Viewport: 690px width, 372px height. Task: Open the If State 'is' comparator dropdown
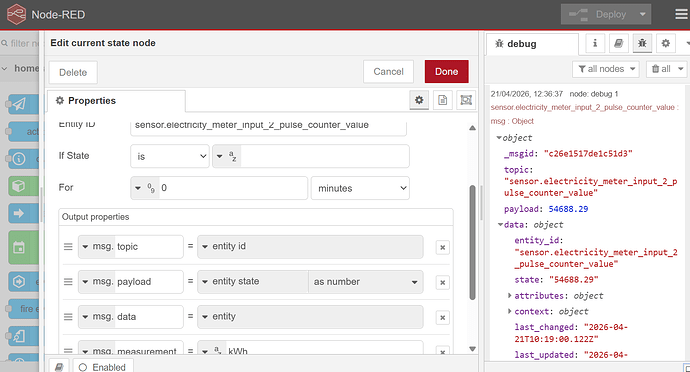(x=170, y=156)
